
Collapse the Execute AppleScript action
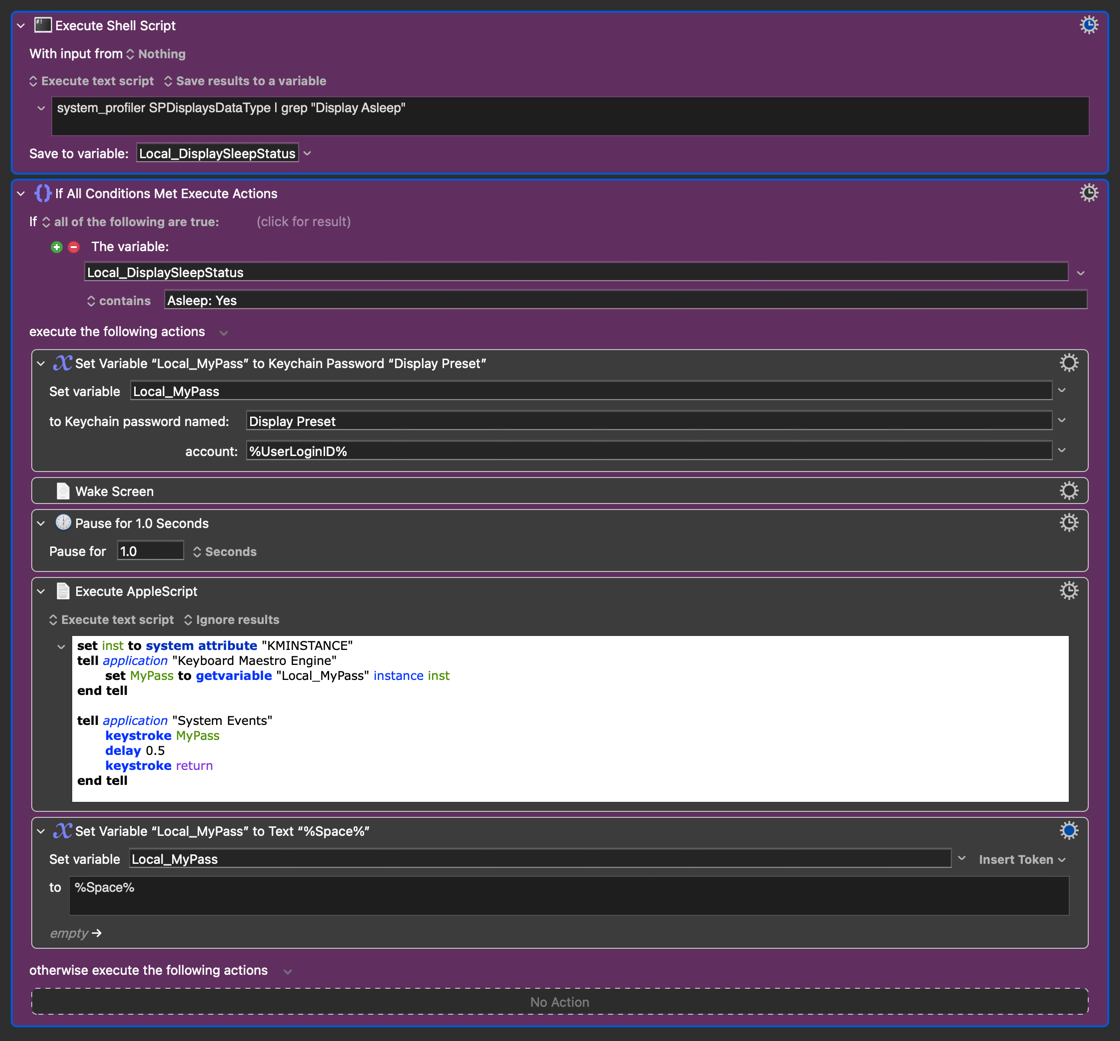(x=41, y=592)
